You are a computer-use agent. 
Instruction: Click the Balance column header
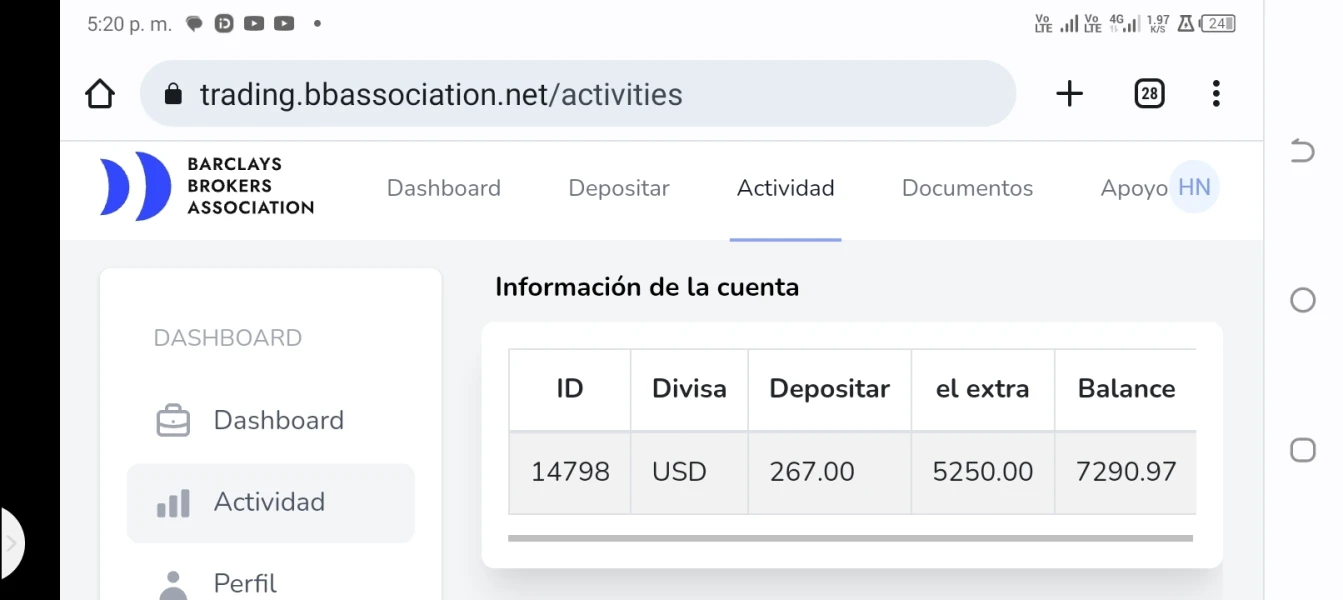1126,389
